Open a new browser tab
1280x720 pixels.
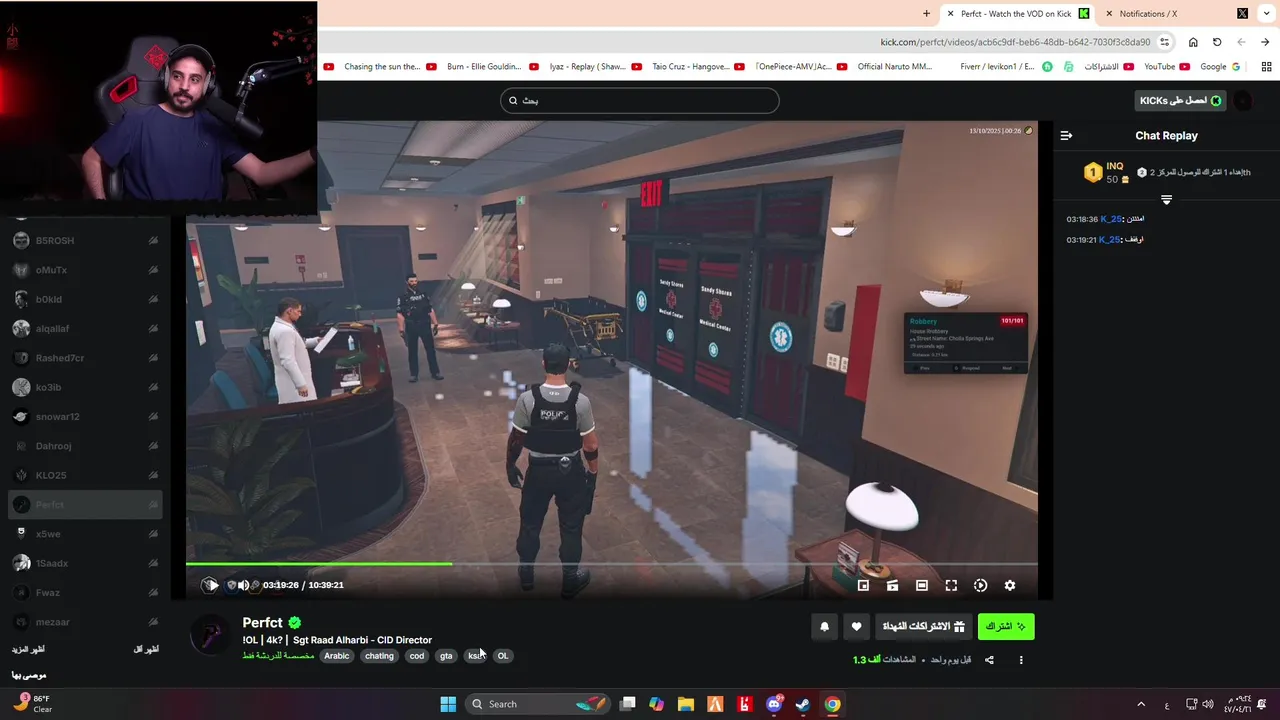pos(926,14)
